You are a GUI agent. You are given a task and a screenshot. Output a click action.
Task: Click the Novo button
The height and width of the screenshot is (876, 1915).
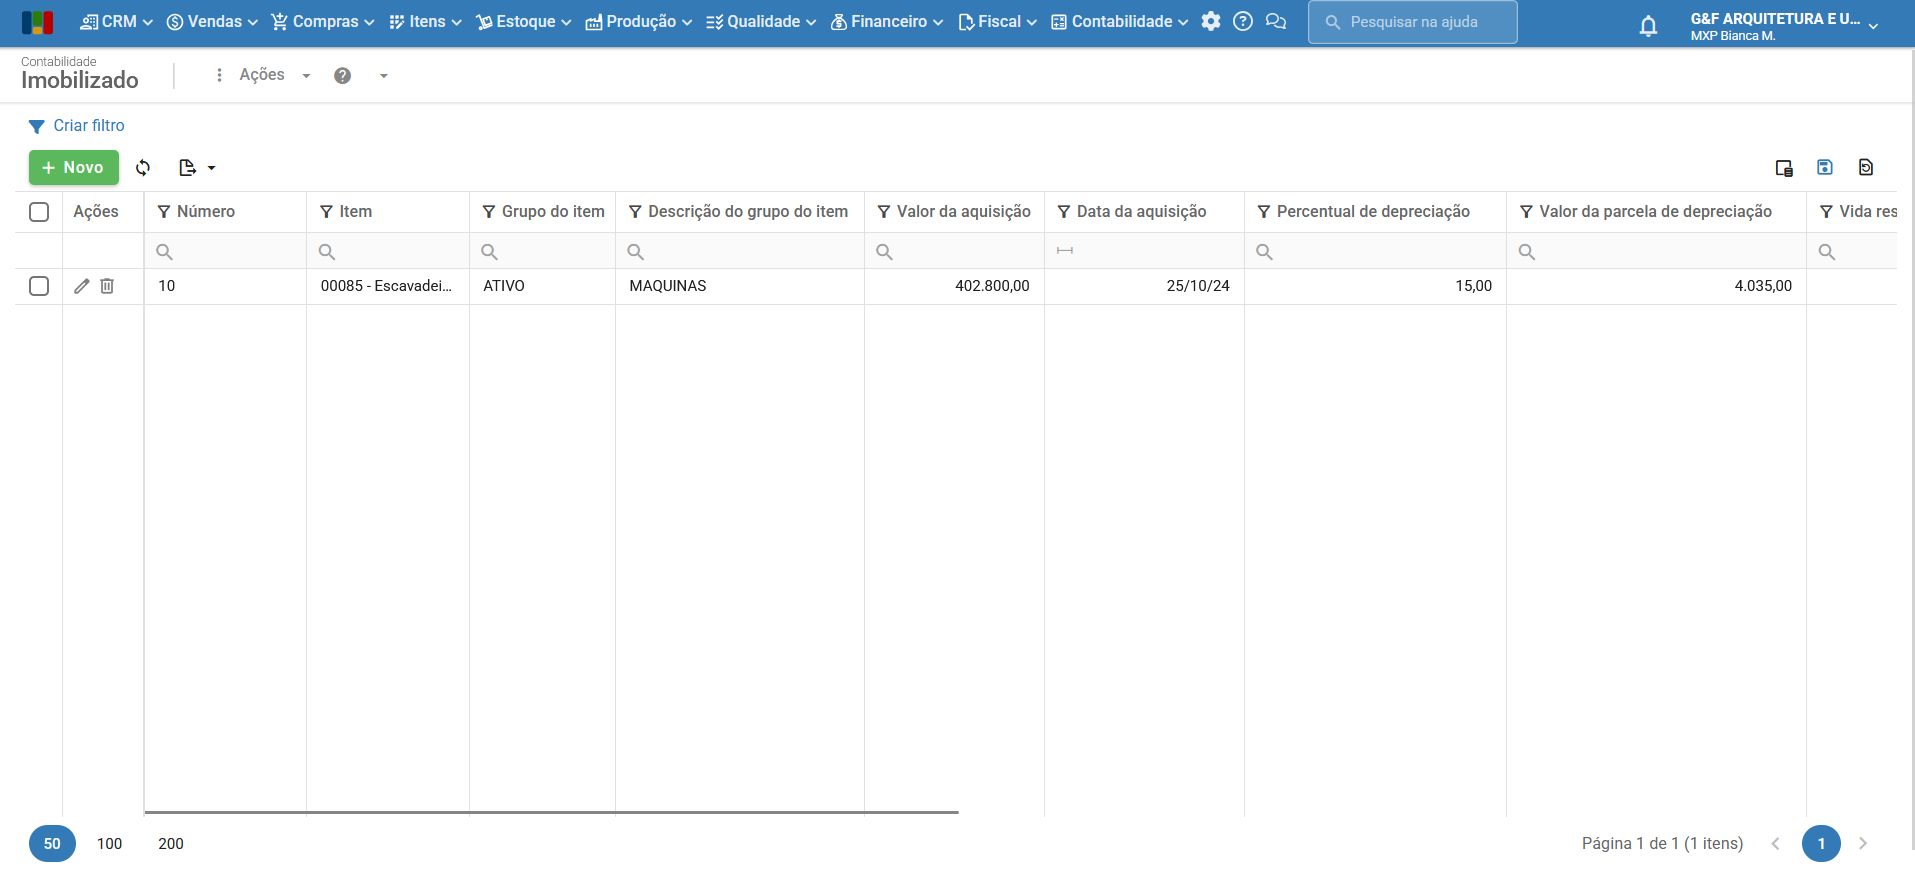pos(74,167)
